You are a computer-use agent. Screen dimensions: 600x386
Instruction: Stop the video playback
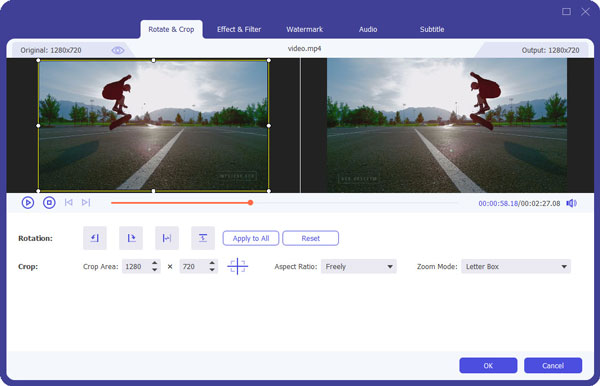[49, 202]
